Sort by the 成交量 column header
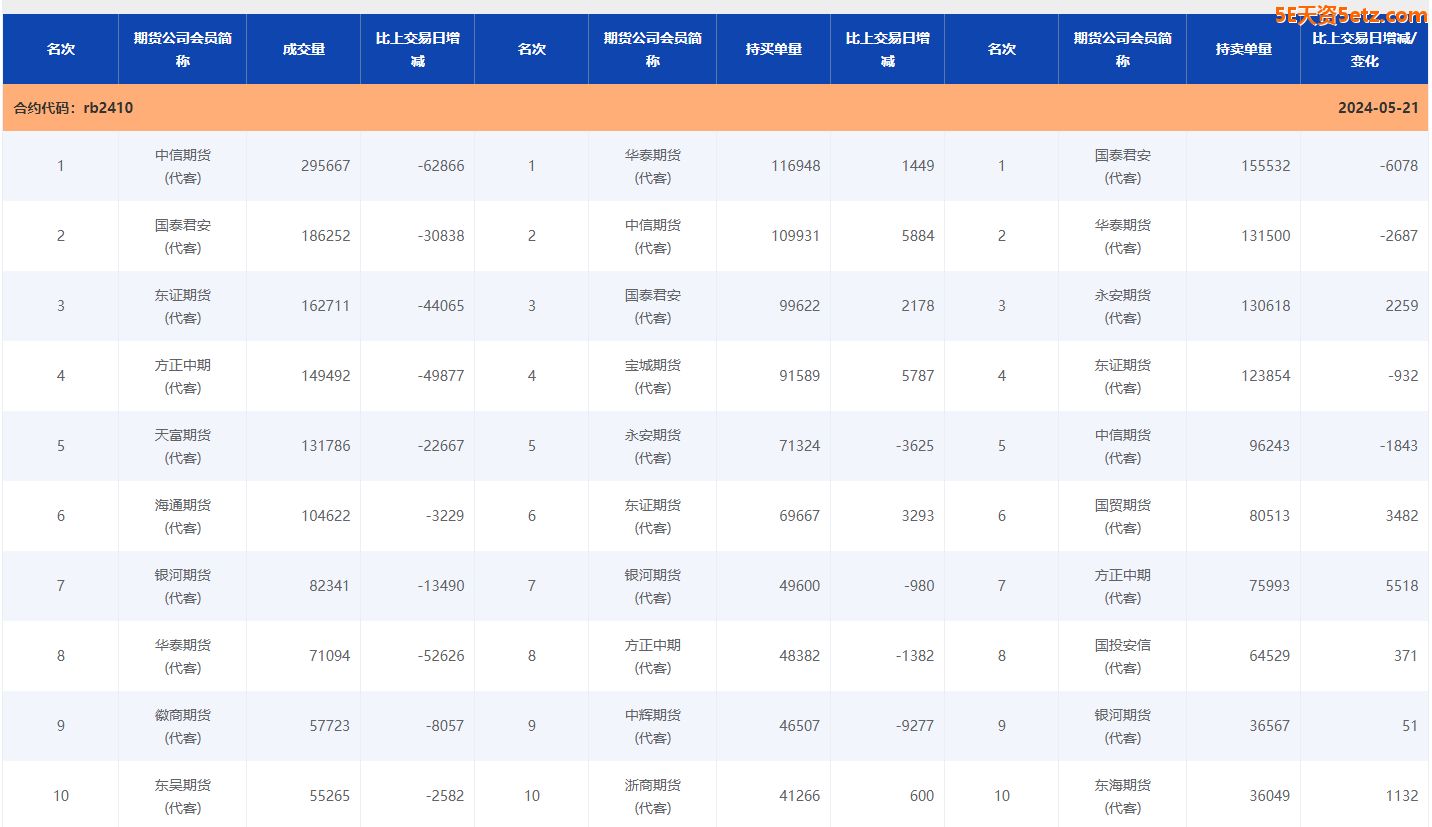This screenshot has height=827, width=1432. click(303, 49)
